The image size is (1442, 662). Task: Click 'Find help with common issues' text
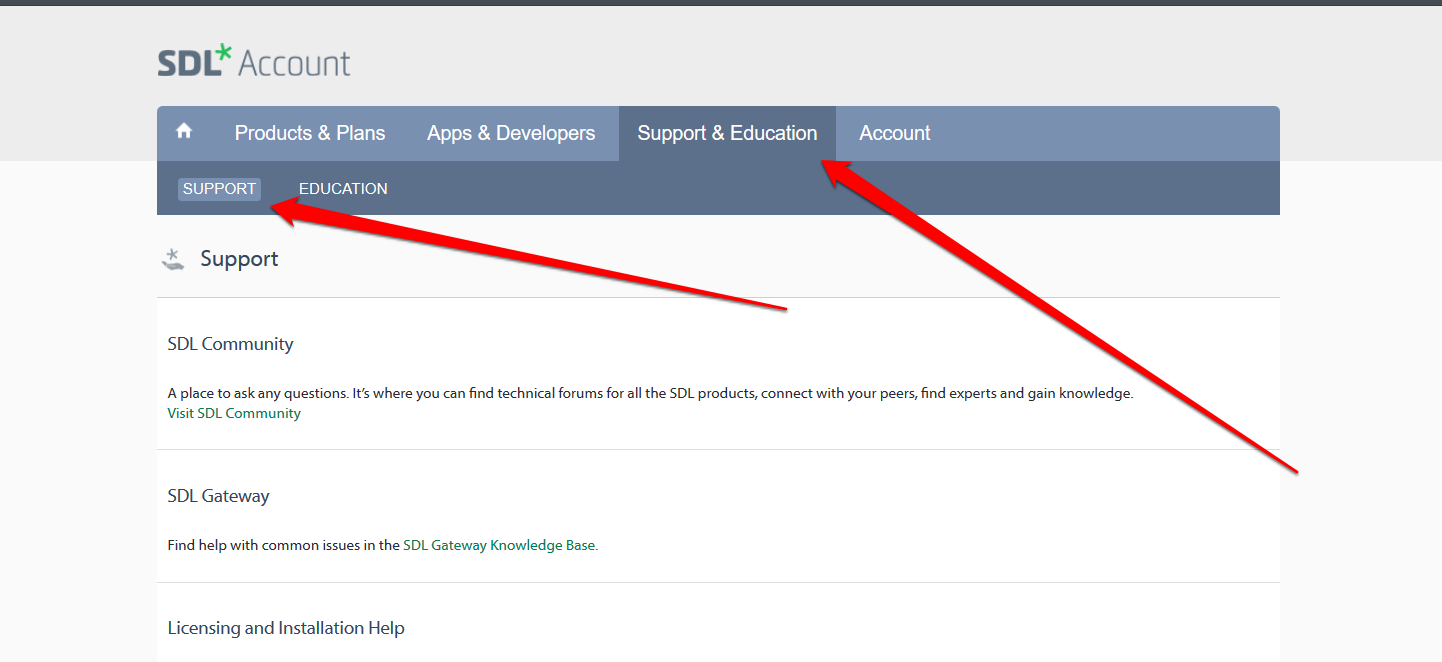coord(284,545)
